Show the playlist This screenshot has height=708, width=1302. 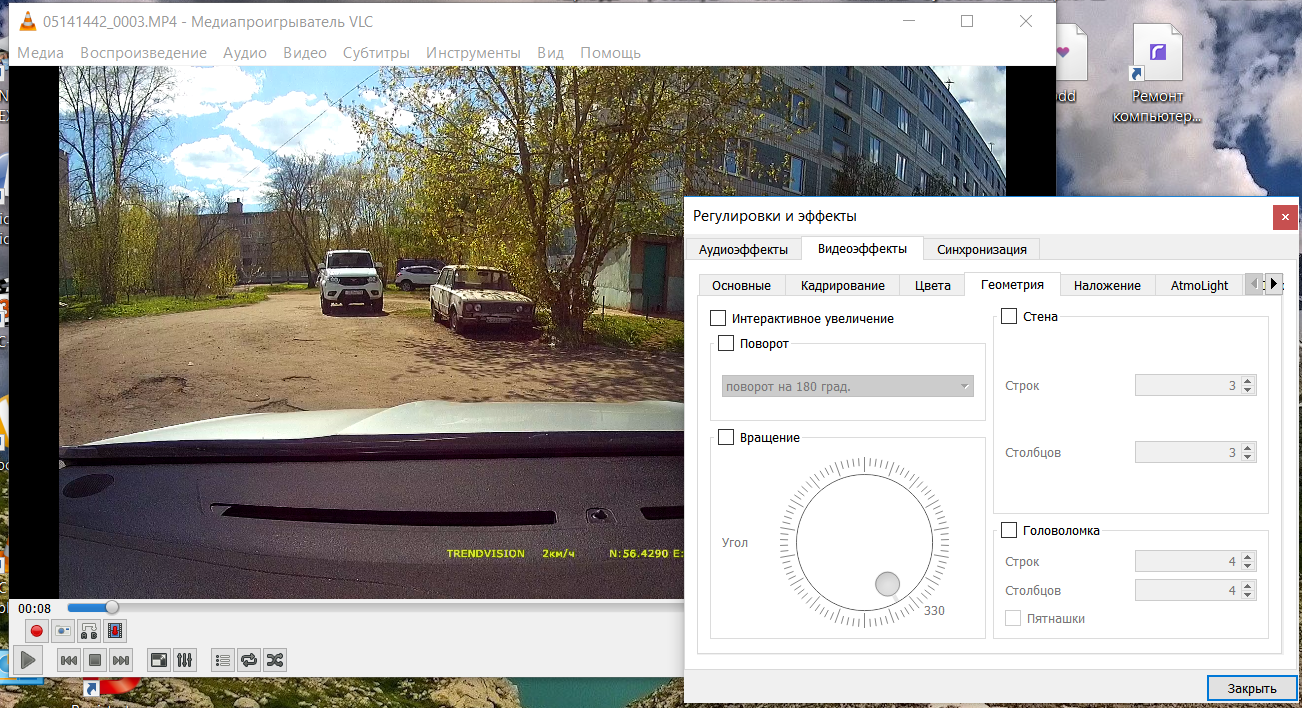[223, 660]
